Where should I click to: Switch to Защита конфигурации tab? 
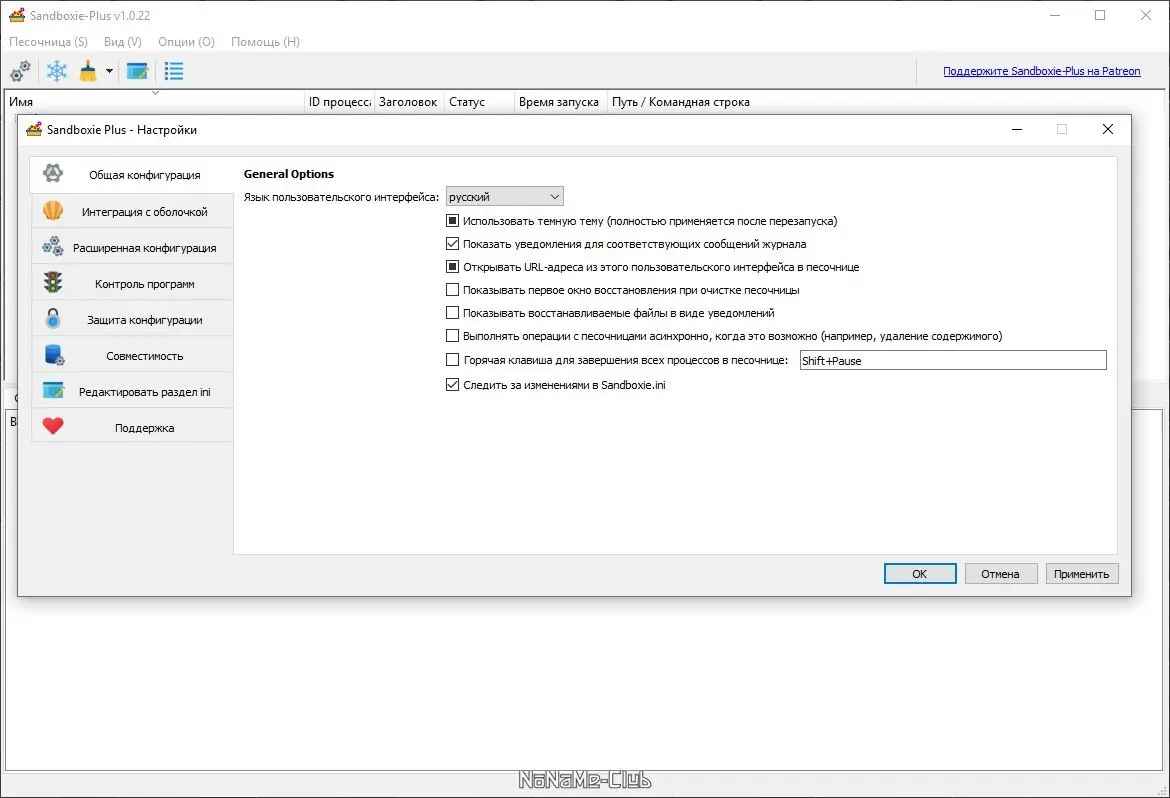pos(132,319)
